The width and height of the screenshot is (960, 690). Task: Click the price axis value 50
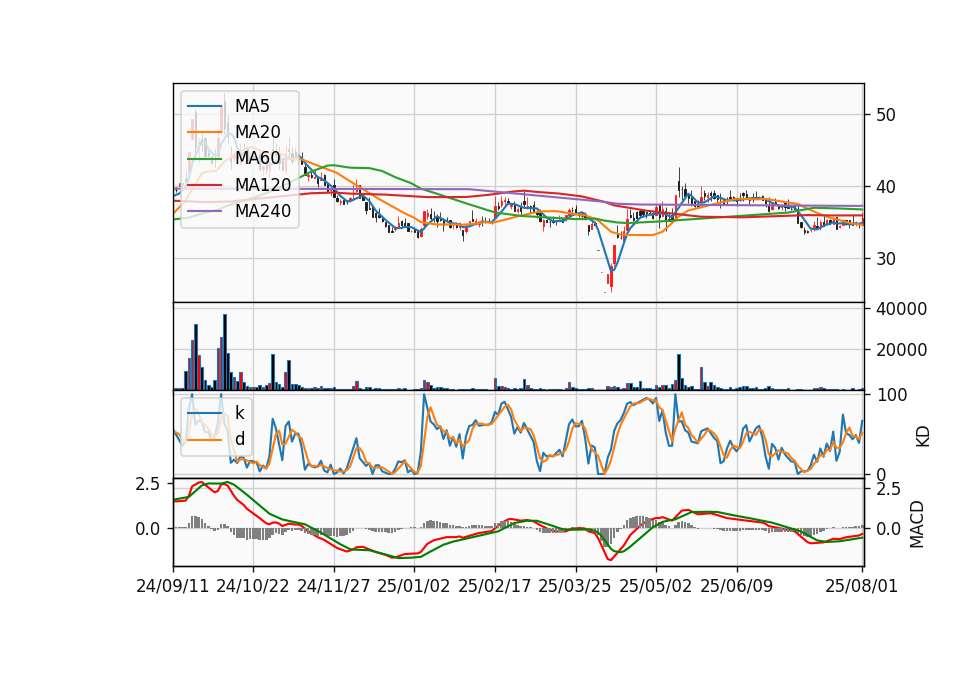886,115
